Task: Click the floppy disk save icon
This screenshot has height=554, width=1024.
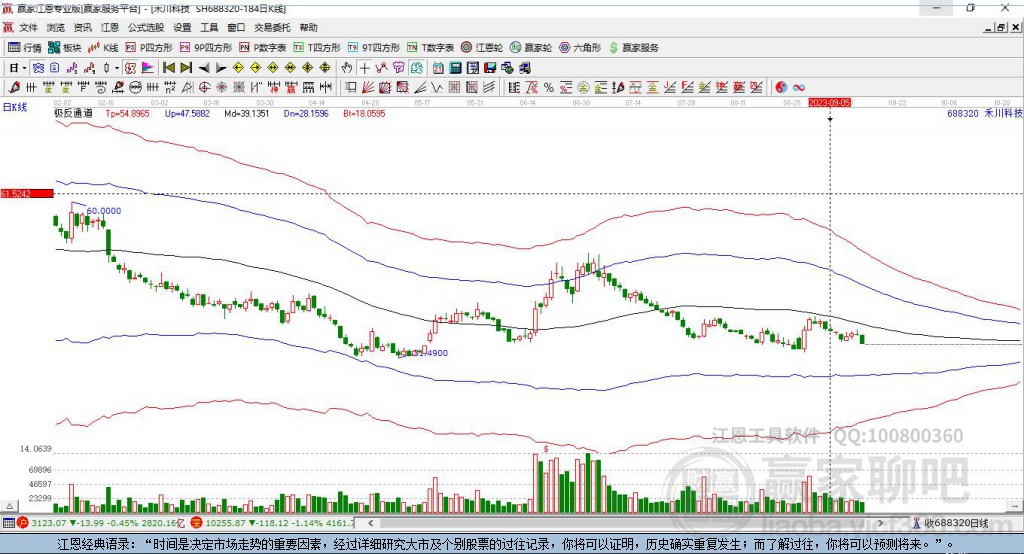Action: point(490,68)
